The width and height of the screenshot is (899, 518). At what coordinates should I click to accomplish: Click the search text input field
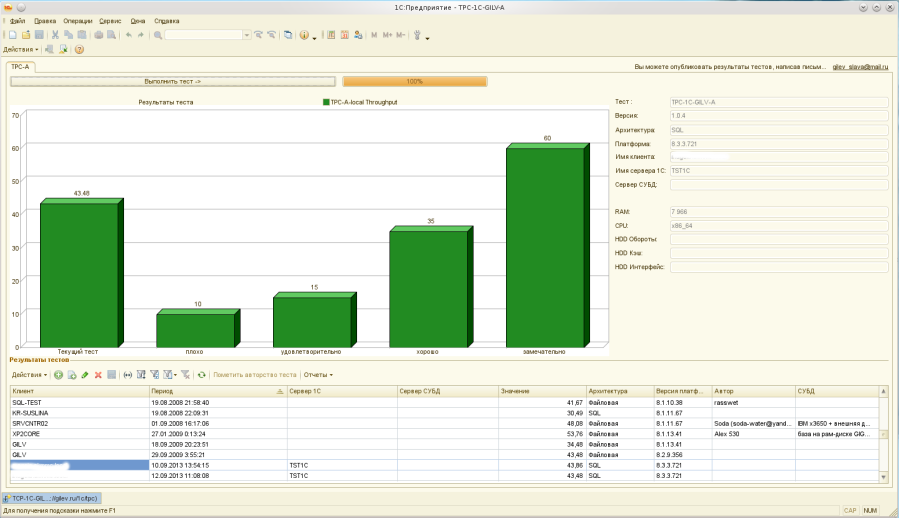(x=204, y=35)
